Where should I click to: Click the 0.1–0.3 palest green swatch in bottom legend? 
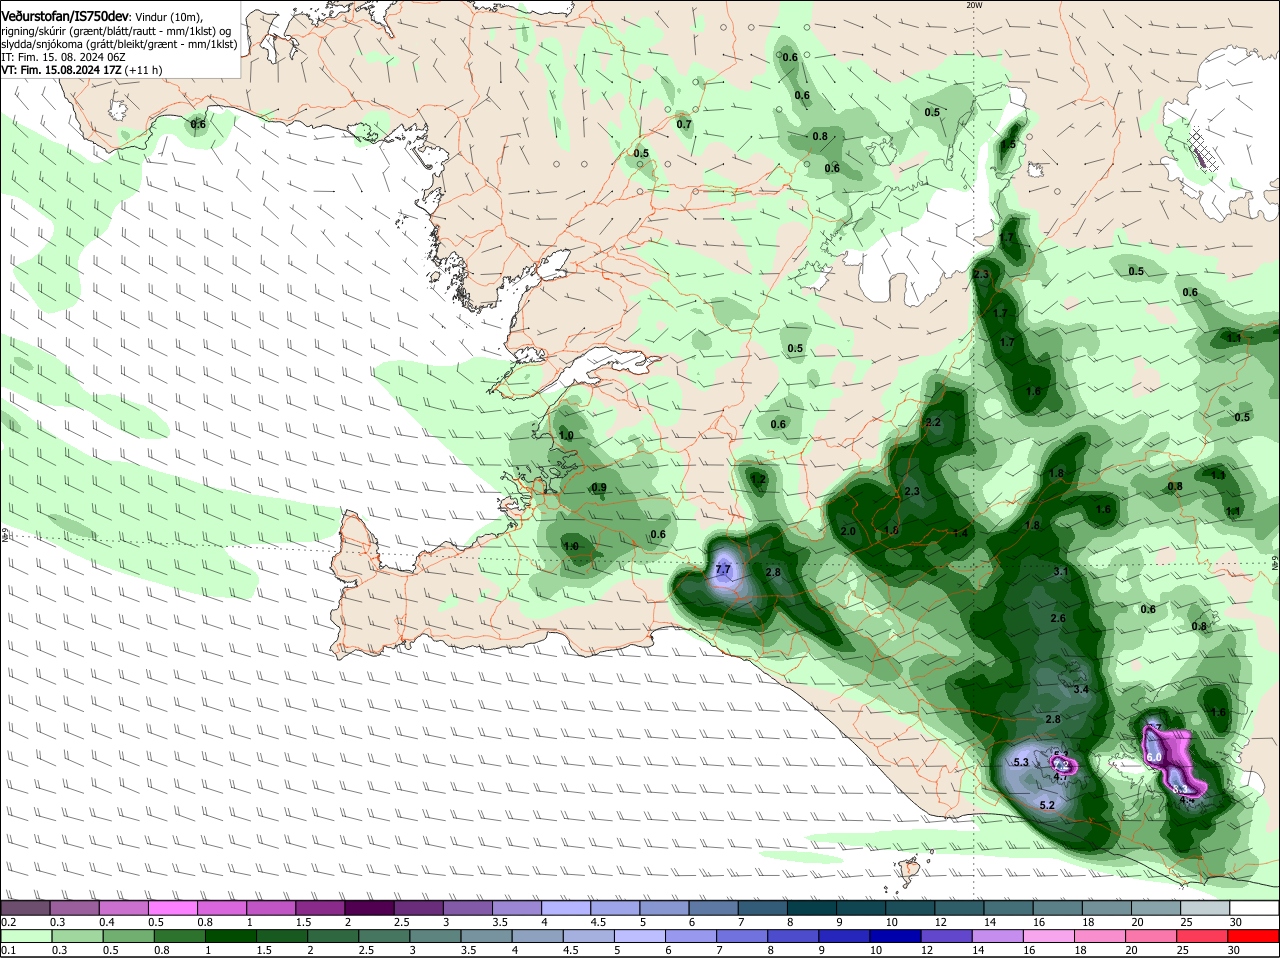tap(27, 935)
